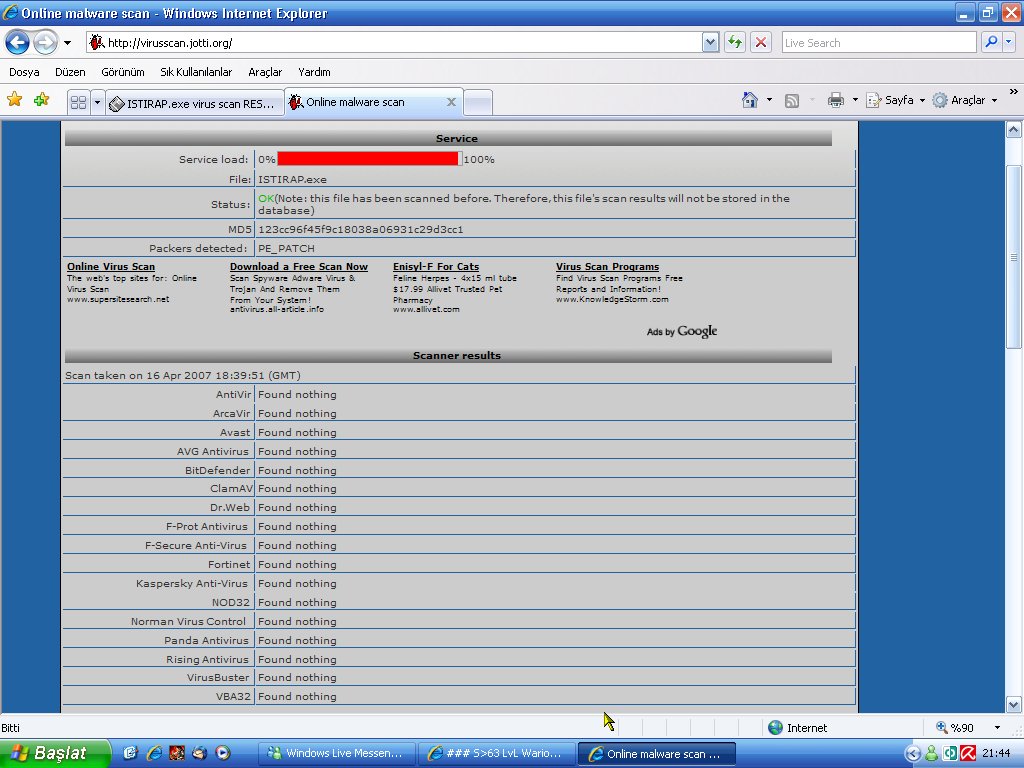Viewport: 1024px width, 768px height.
Task: Click the Internet zone globe icon
Action: tap(775, 728)
